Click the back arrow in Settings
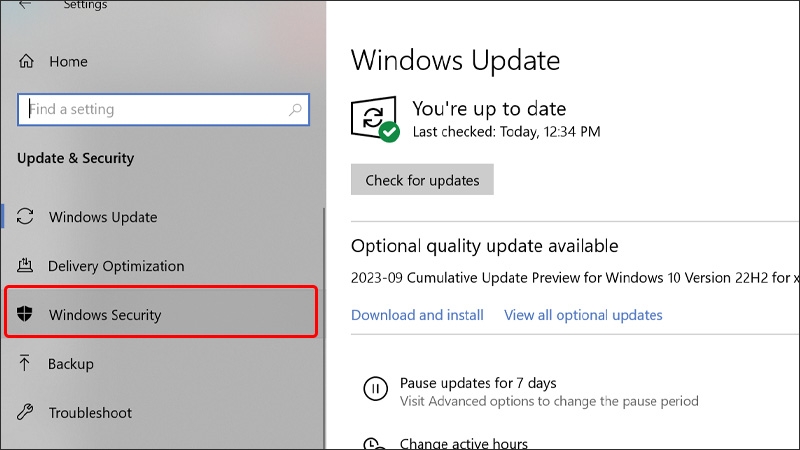This screenshot has height=450, width=800. pyautogui.click(x=25, y=5)
